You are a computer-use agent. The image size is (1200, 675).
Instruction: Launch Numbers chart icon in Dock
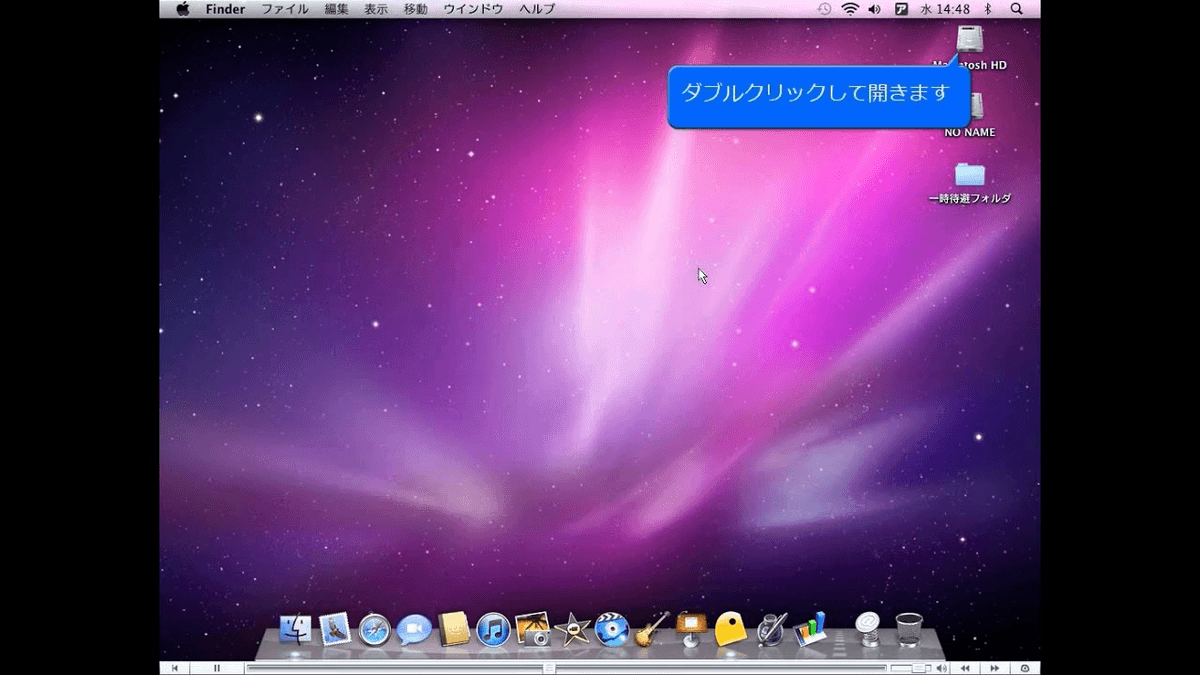pyautogui.click(x=811, y=629)
